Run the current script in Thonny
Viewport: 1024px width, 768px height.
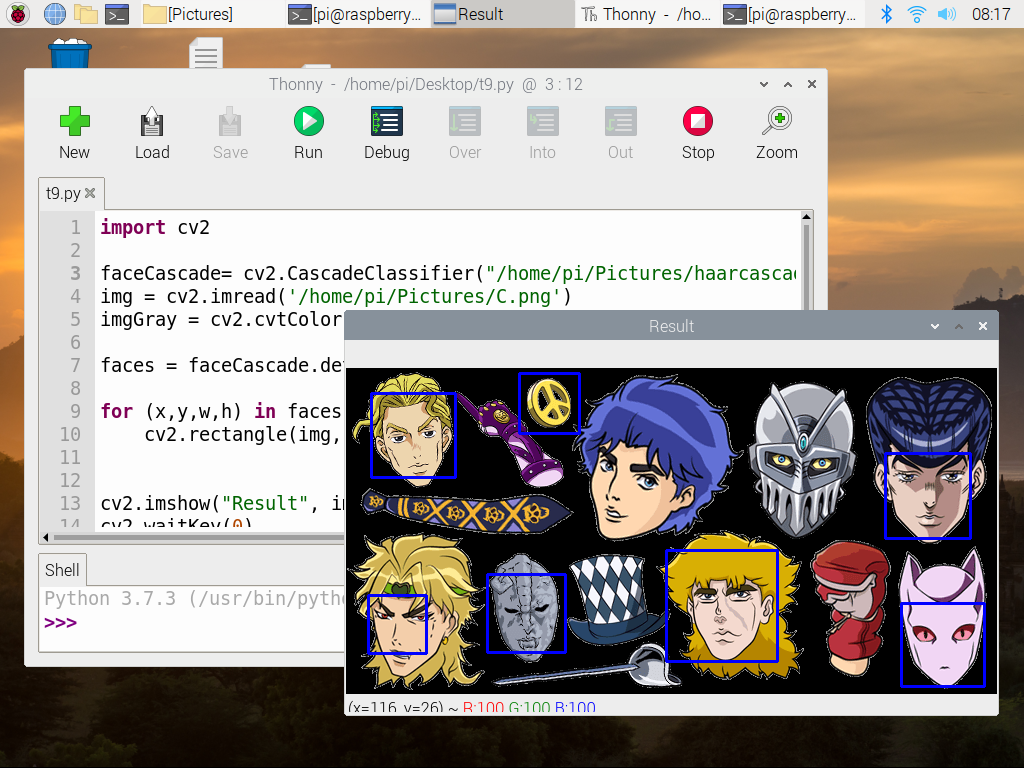point(308,121)
